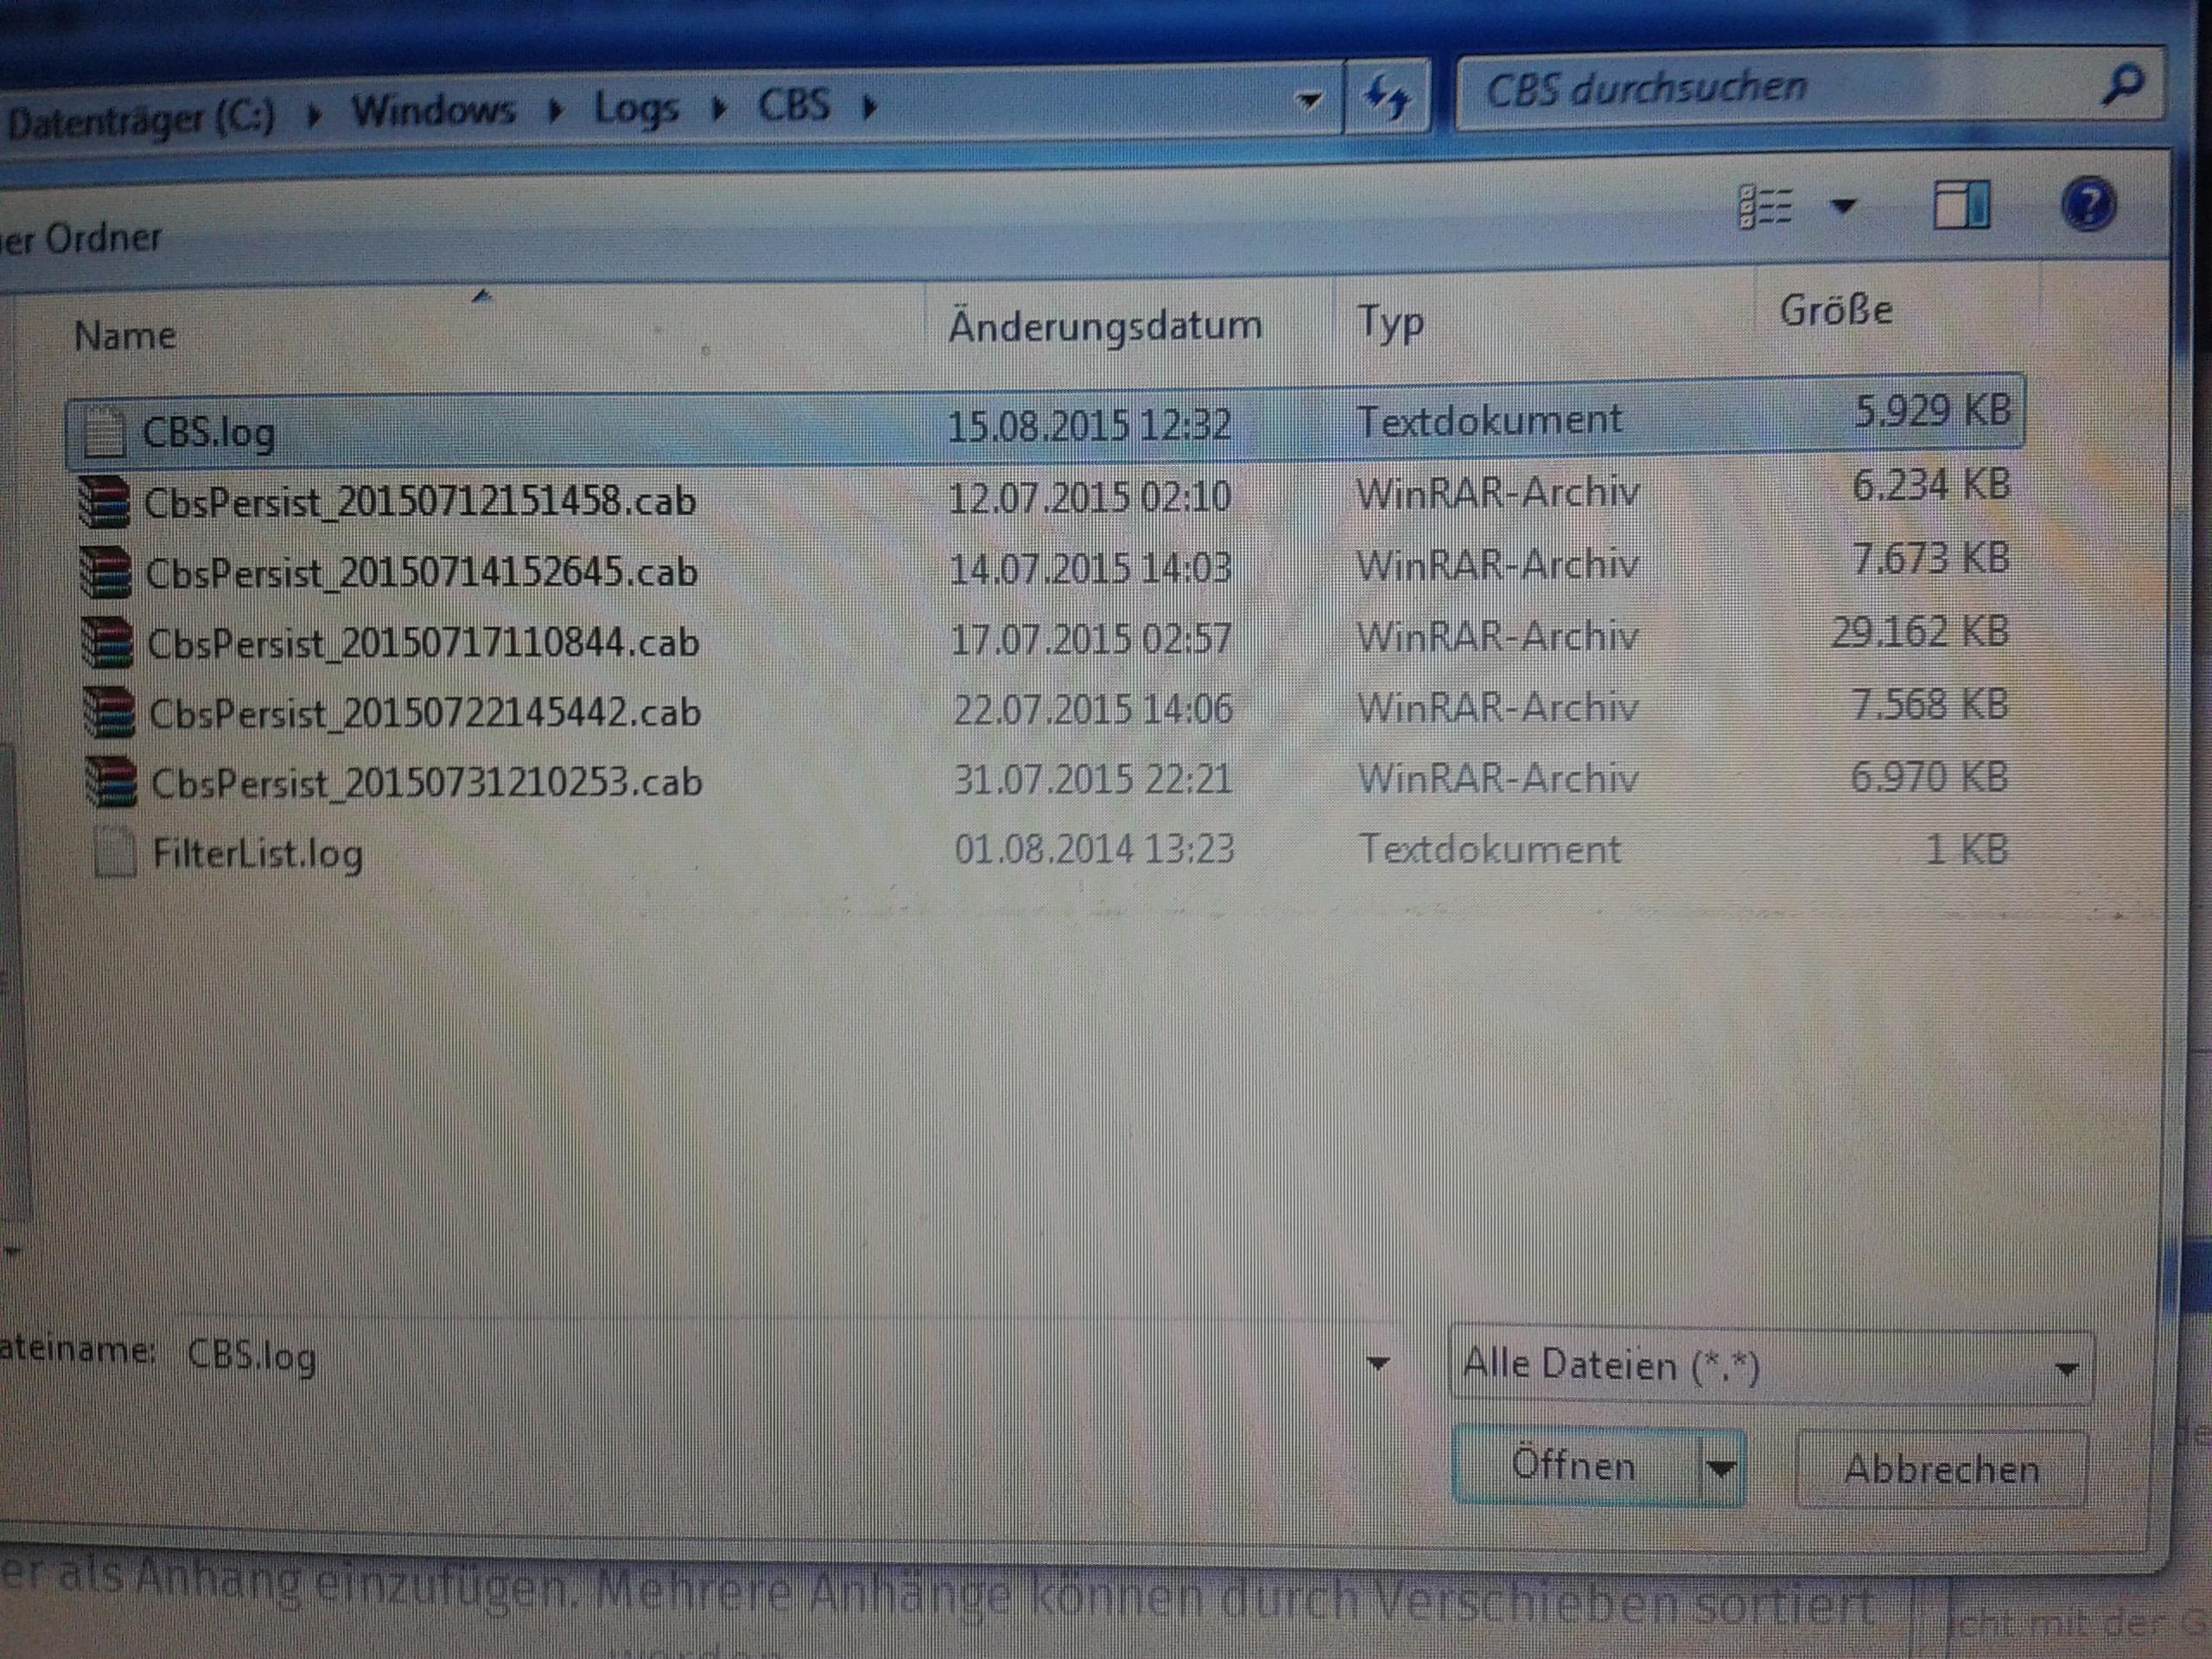Click the Öffnen button
Screen dimensions: 2212x1659
coord(1574,1466)
